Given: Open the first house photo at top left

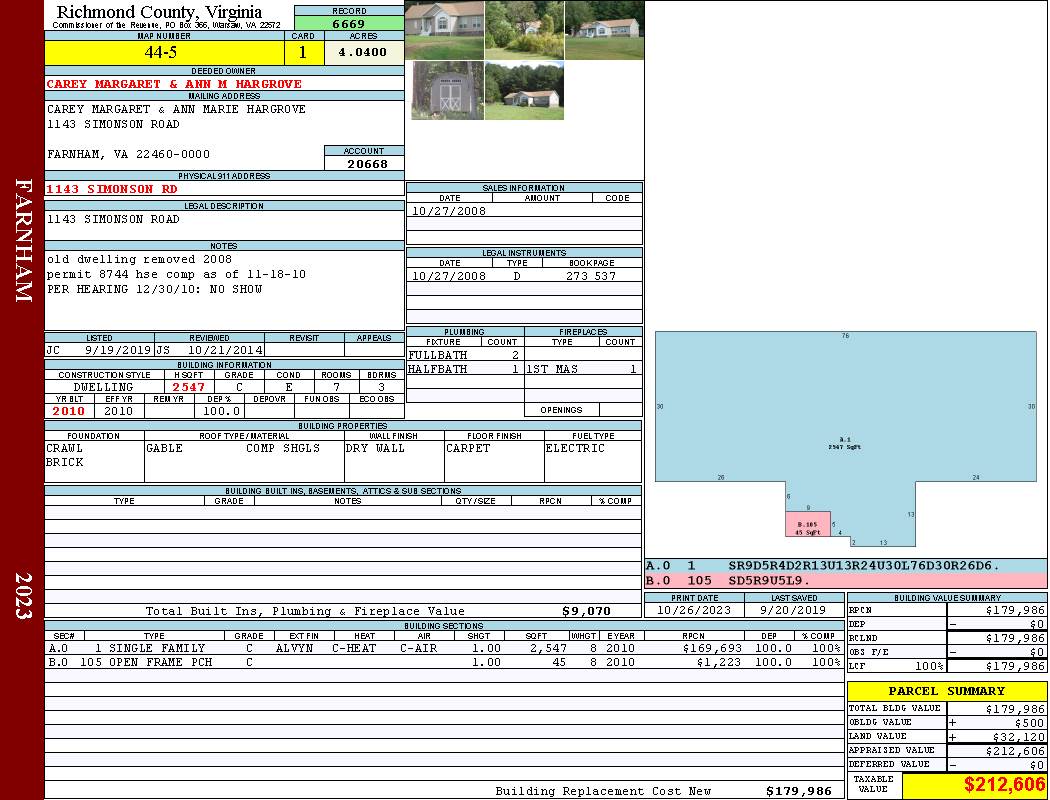Looking at the screenshot, I should coord(444,30).
